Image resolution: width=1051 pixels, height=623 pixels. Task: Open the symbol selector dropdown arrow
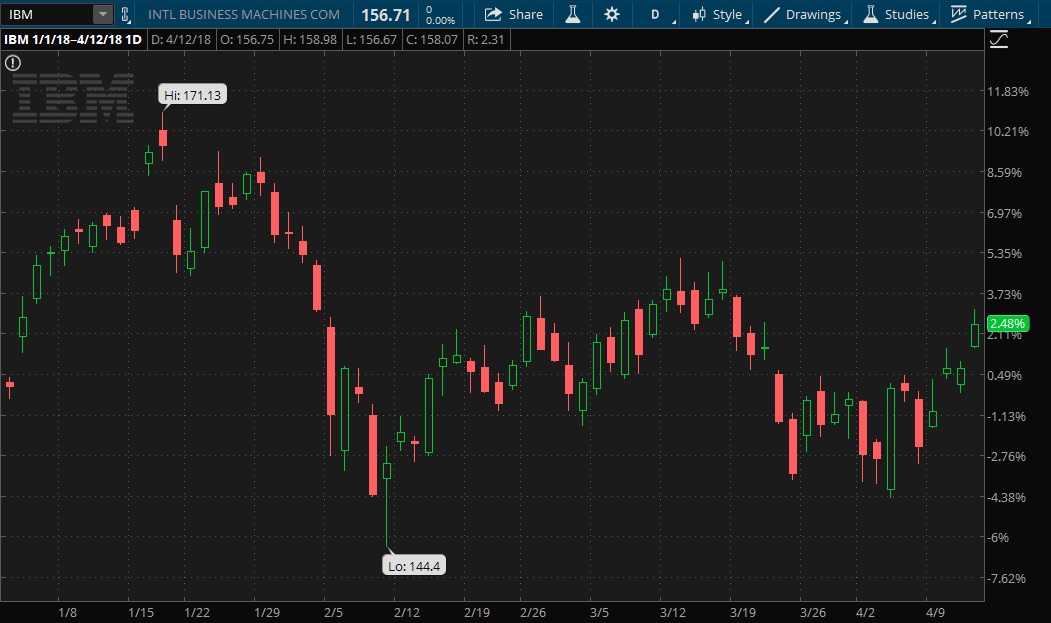[103, 14]
